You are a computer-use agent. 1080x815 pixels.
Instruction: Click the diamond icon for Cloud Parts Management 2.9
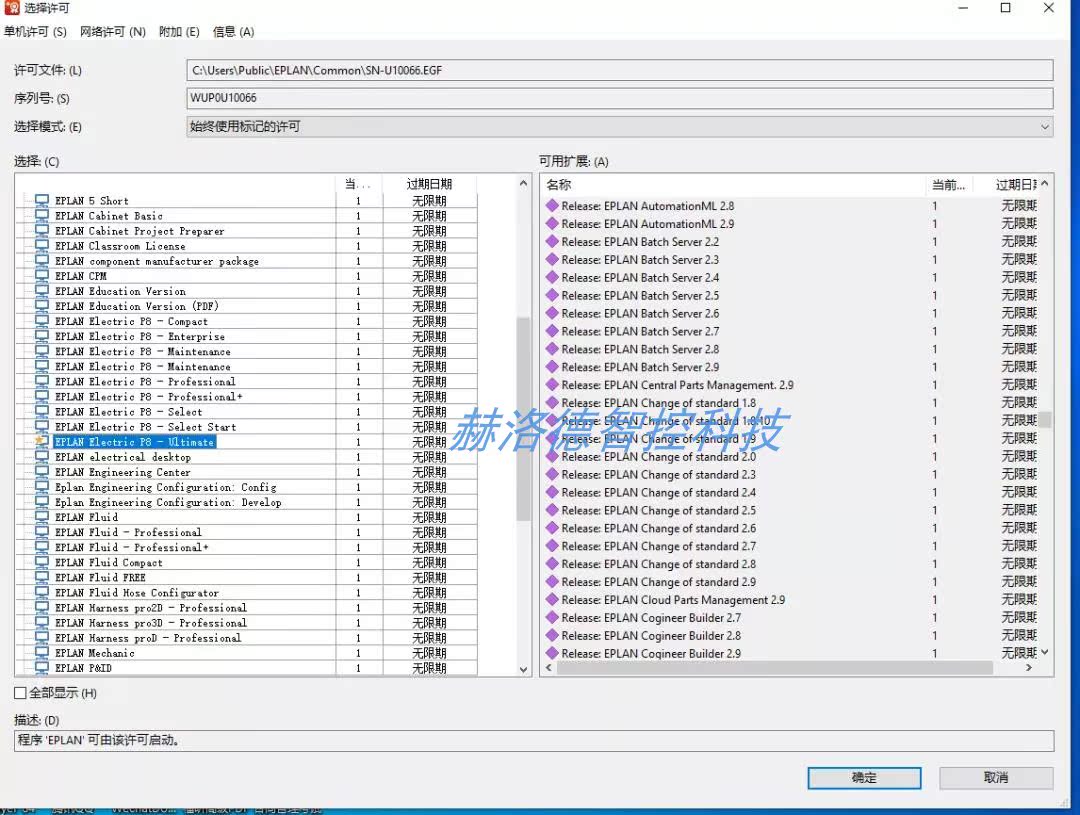click(x=552, y=599)
